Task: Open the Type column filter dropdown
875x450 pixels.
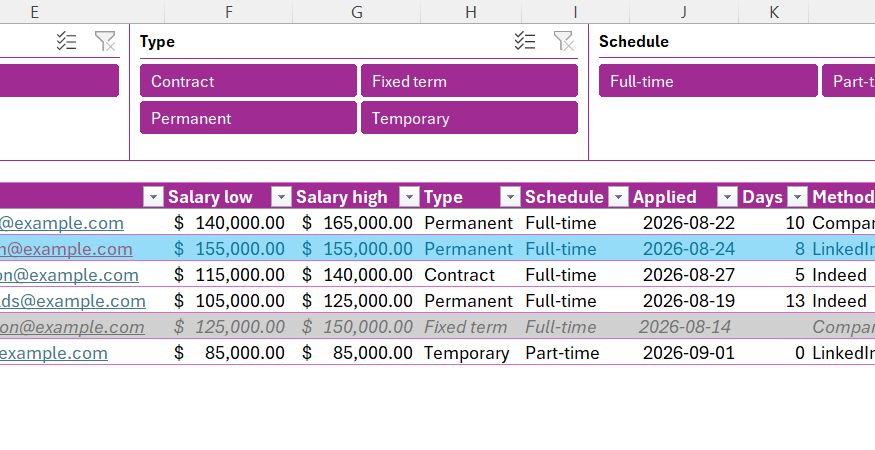Action: 510,197
